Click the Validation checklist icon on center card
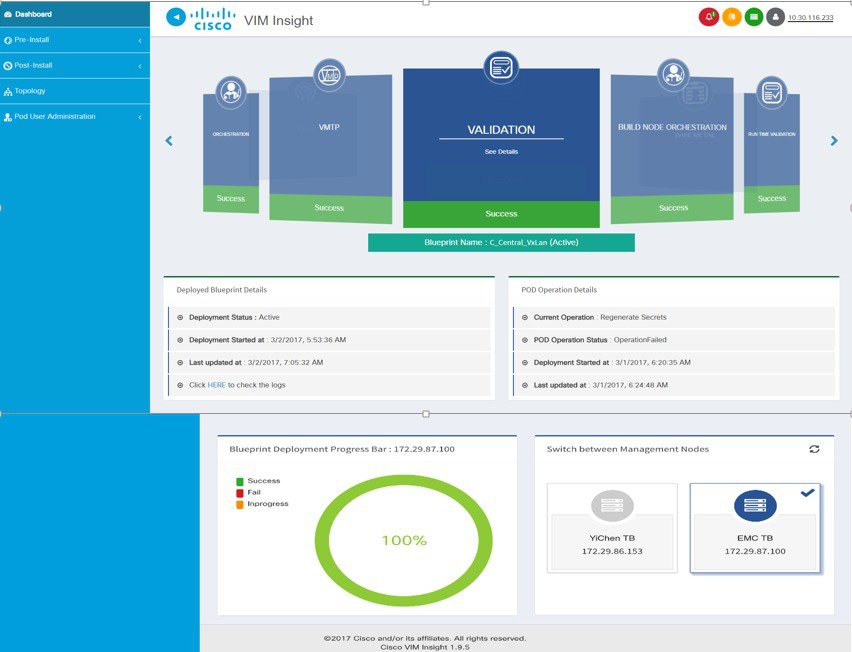This screenshot has width=852, height=652. [x=501, y=67]
